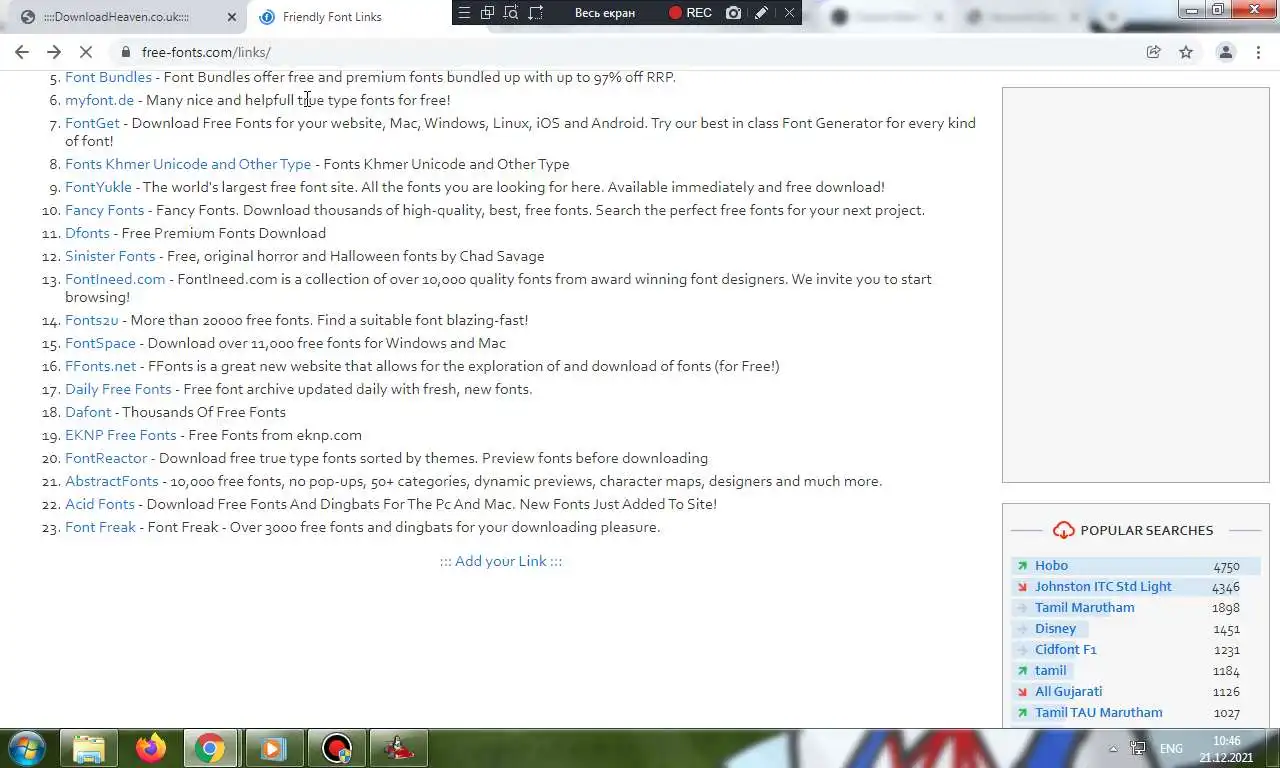Select Hobo in popular searches
Screen dimensions: 1280x768
pos(1051,566)
